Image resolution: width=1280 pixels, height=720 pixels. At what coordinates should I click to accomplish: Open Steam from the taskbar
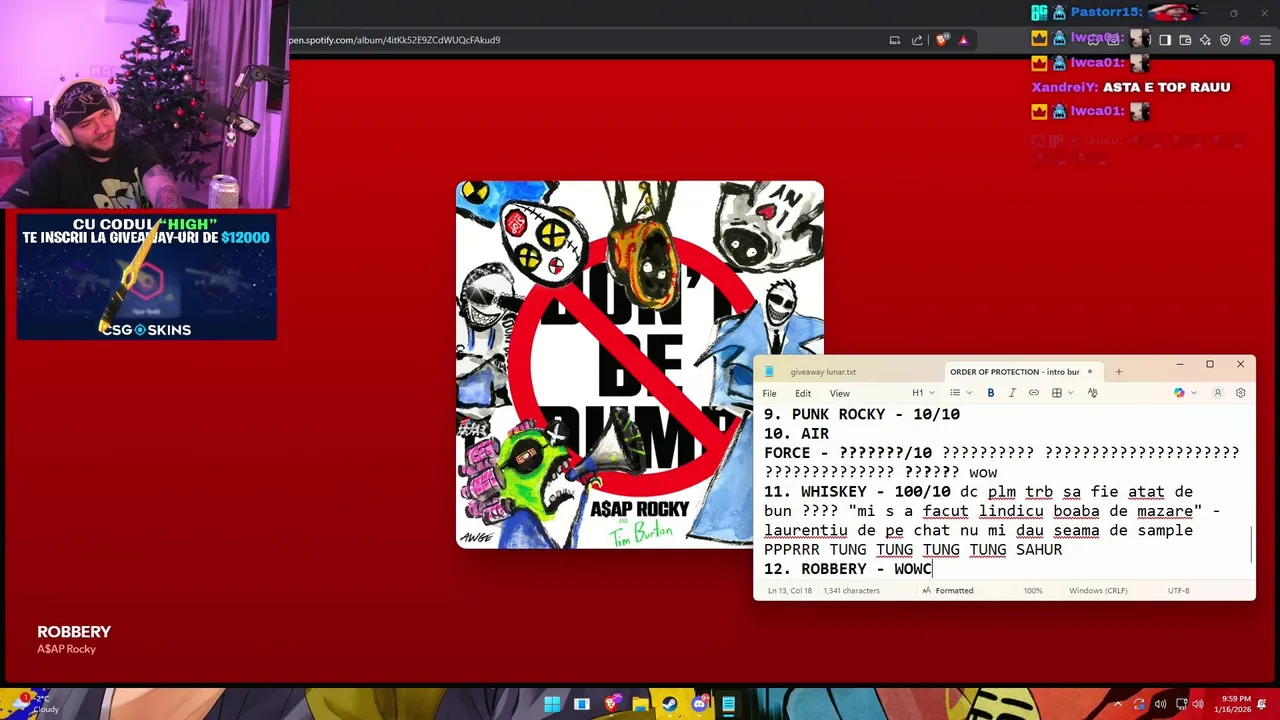click(670, 704)
